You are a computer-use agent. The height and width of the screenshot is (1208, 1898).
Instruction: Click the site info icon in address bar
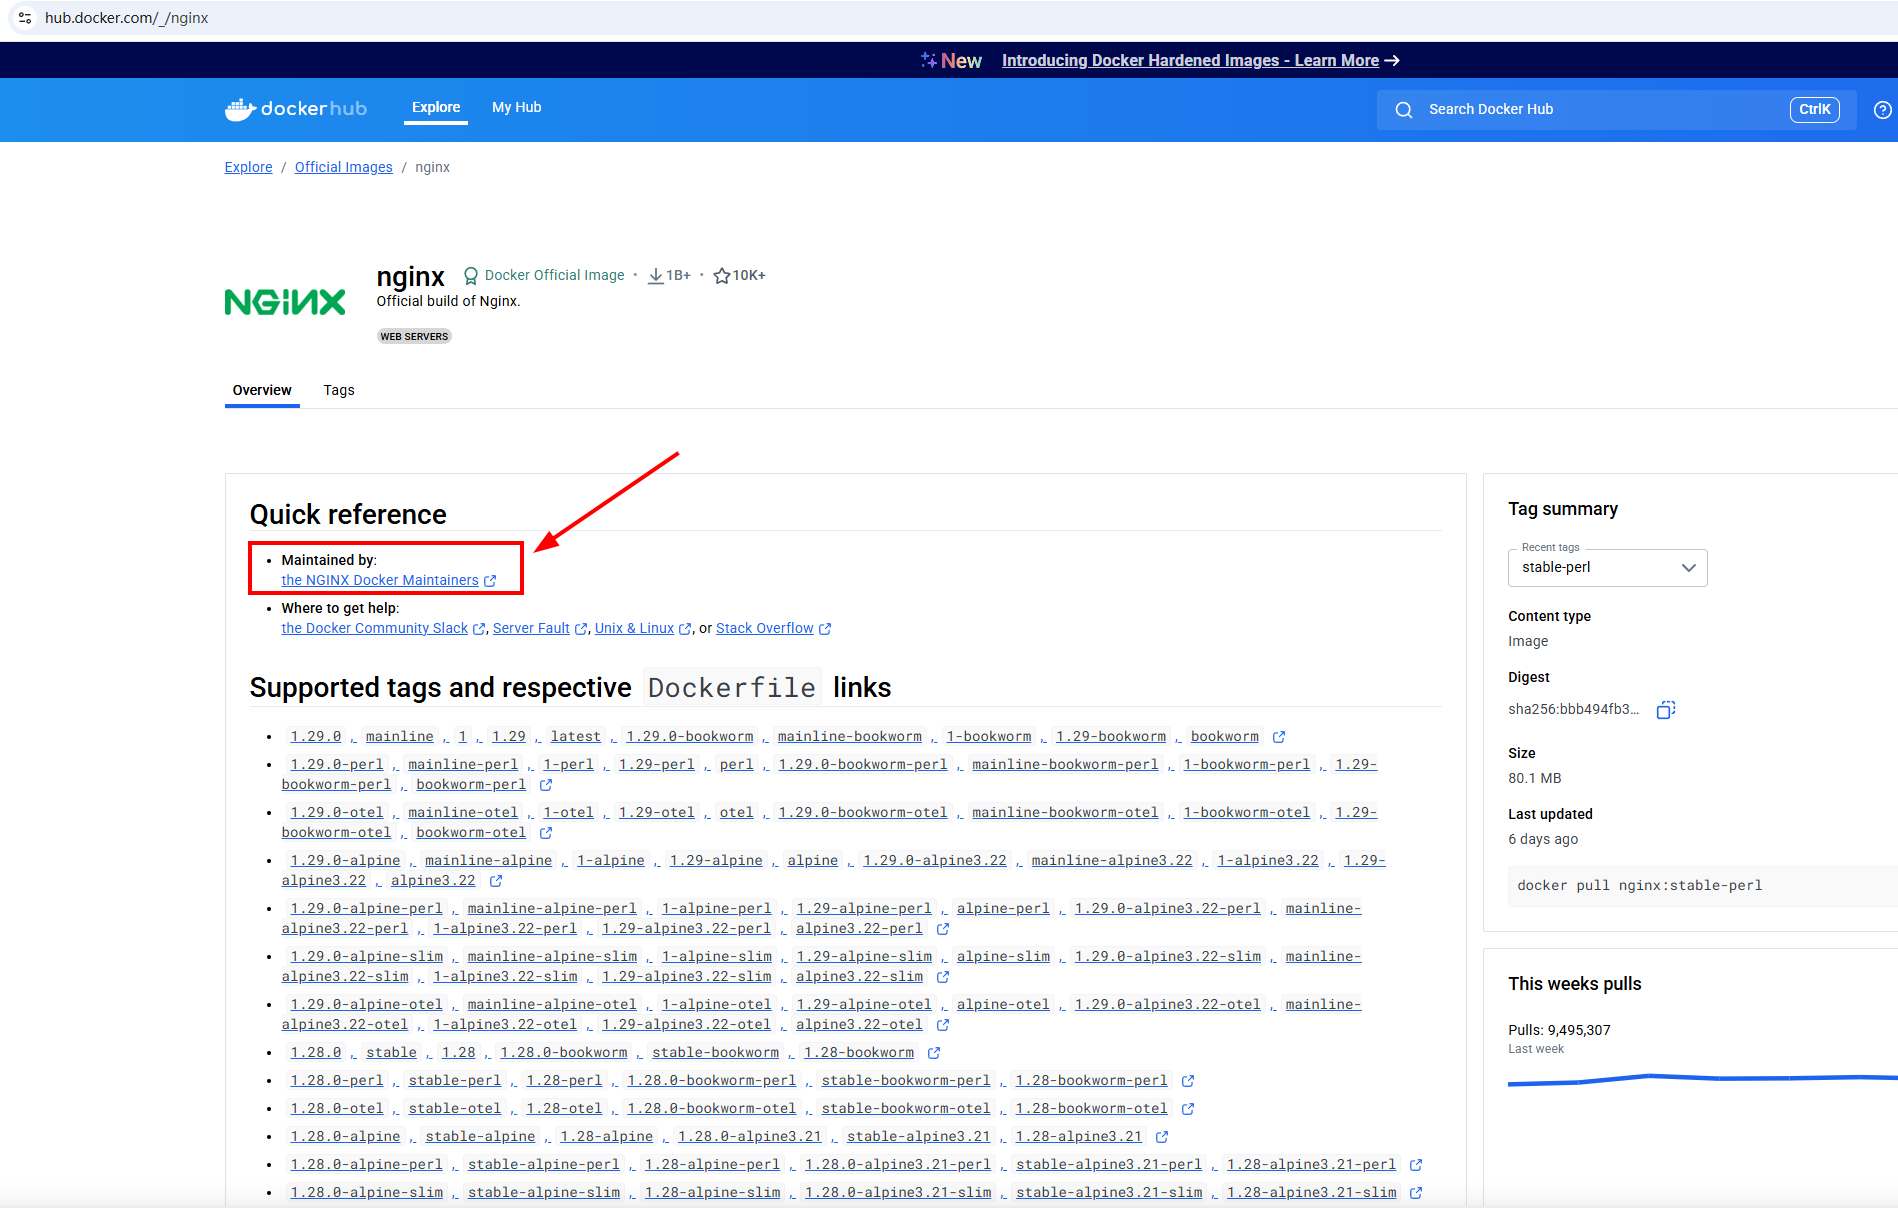pyautogui.click(x=25, y=18)
